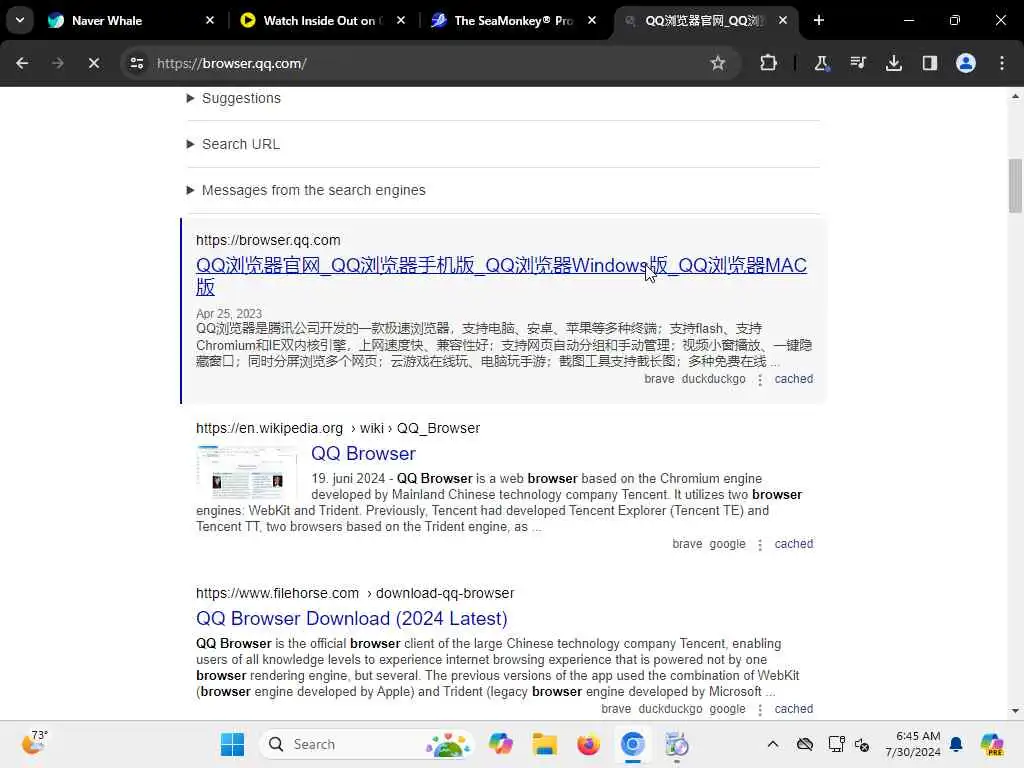1024x768 pixels.
Task: Open a new tab with plus button
Action: 818,20
